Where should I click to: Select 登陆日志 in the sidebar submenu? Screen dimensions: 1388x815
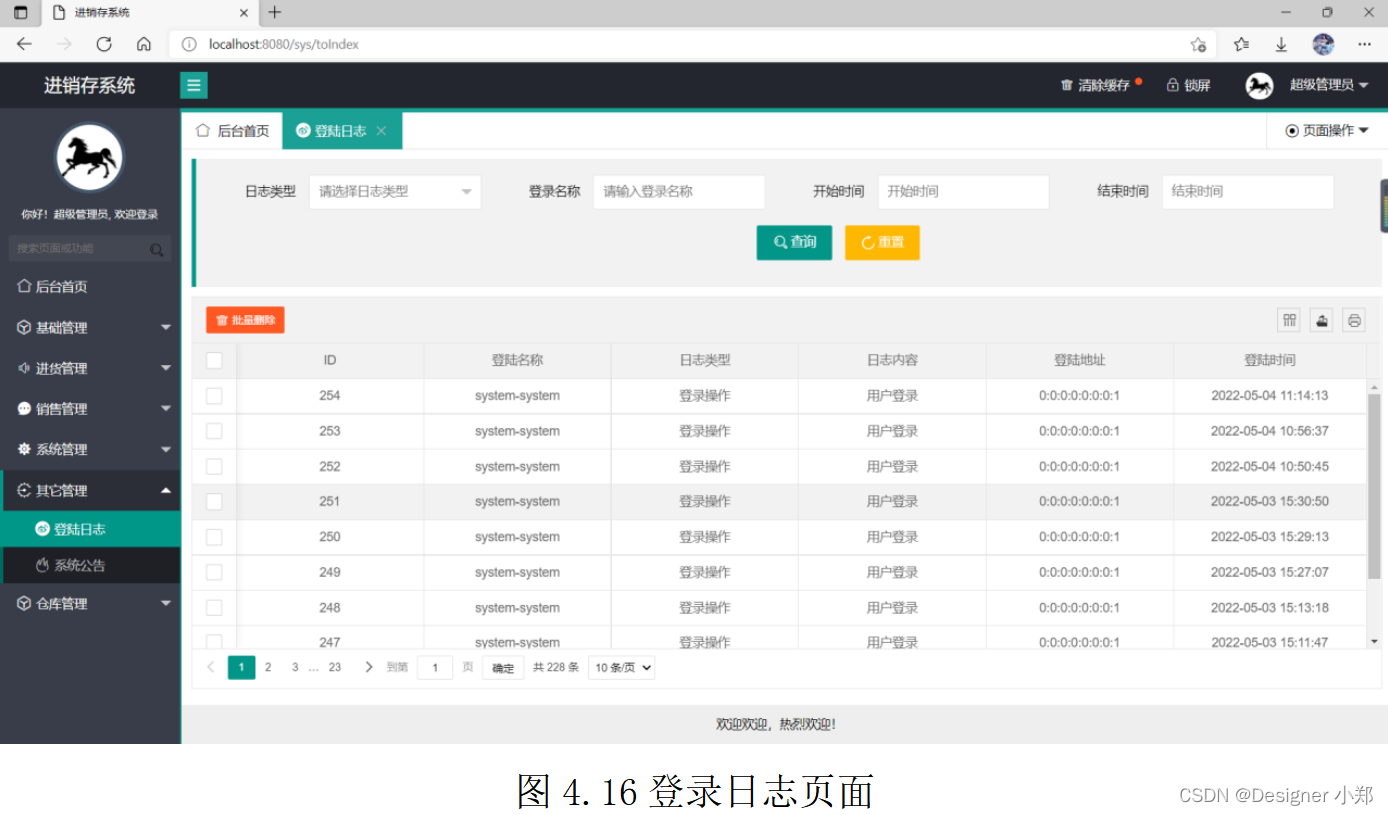[x=91, y=529]
